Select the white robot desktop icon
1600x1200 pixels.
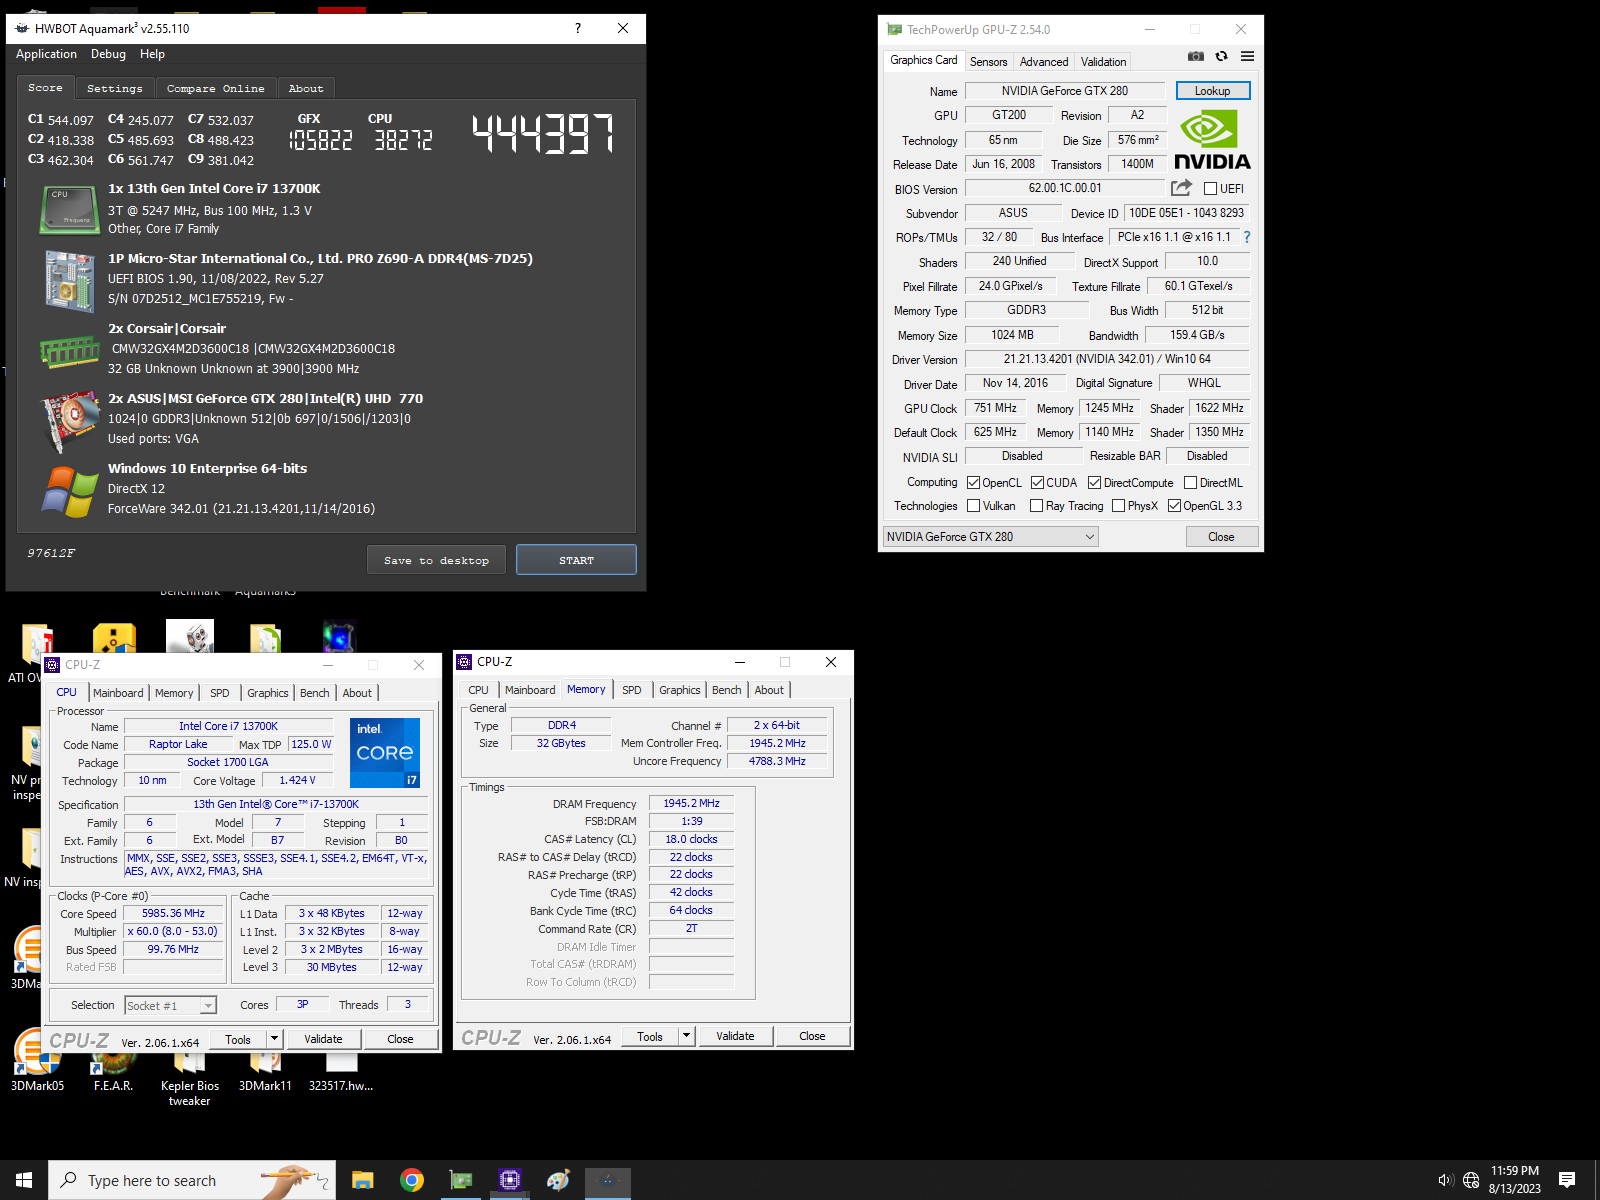190,637
